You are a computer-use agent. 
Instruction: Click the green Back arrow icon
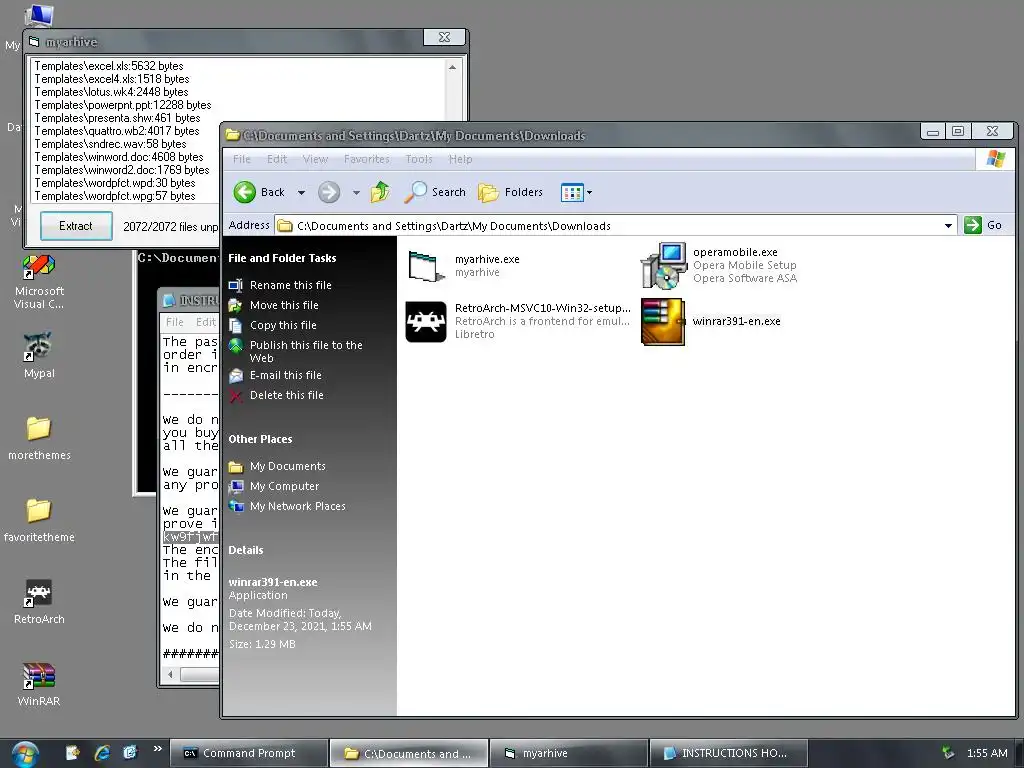[245, 192]
